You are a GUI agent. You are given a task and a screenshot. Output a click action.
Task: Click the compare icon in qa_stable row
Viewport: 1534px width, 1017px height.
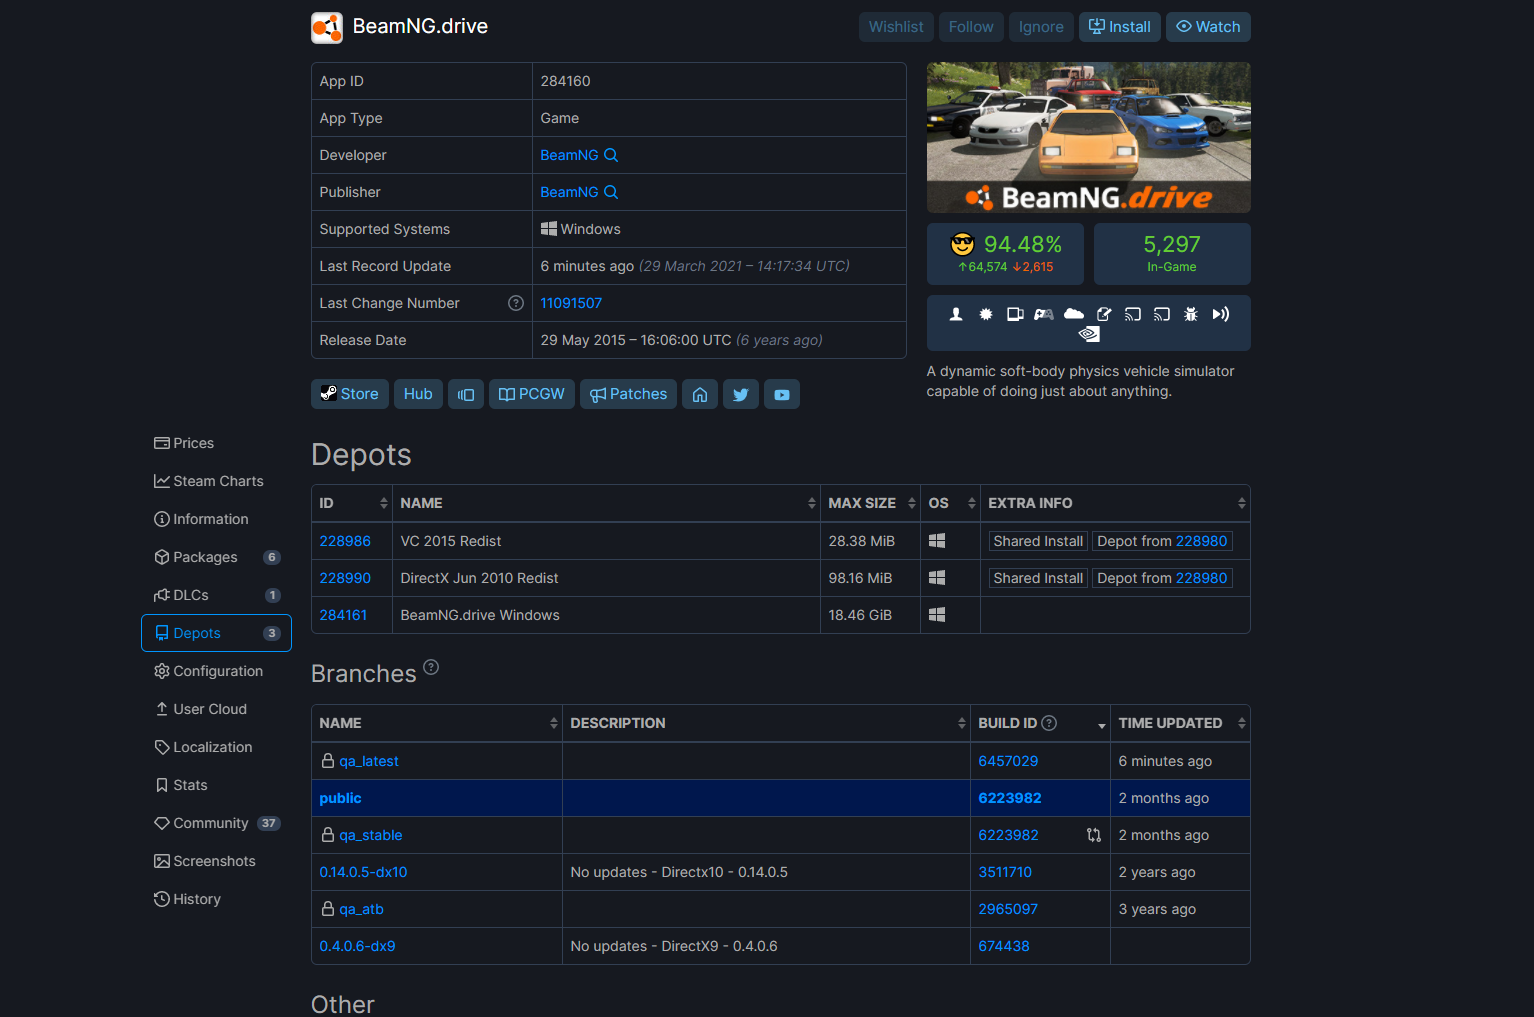tap(1094, 835)
